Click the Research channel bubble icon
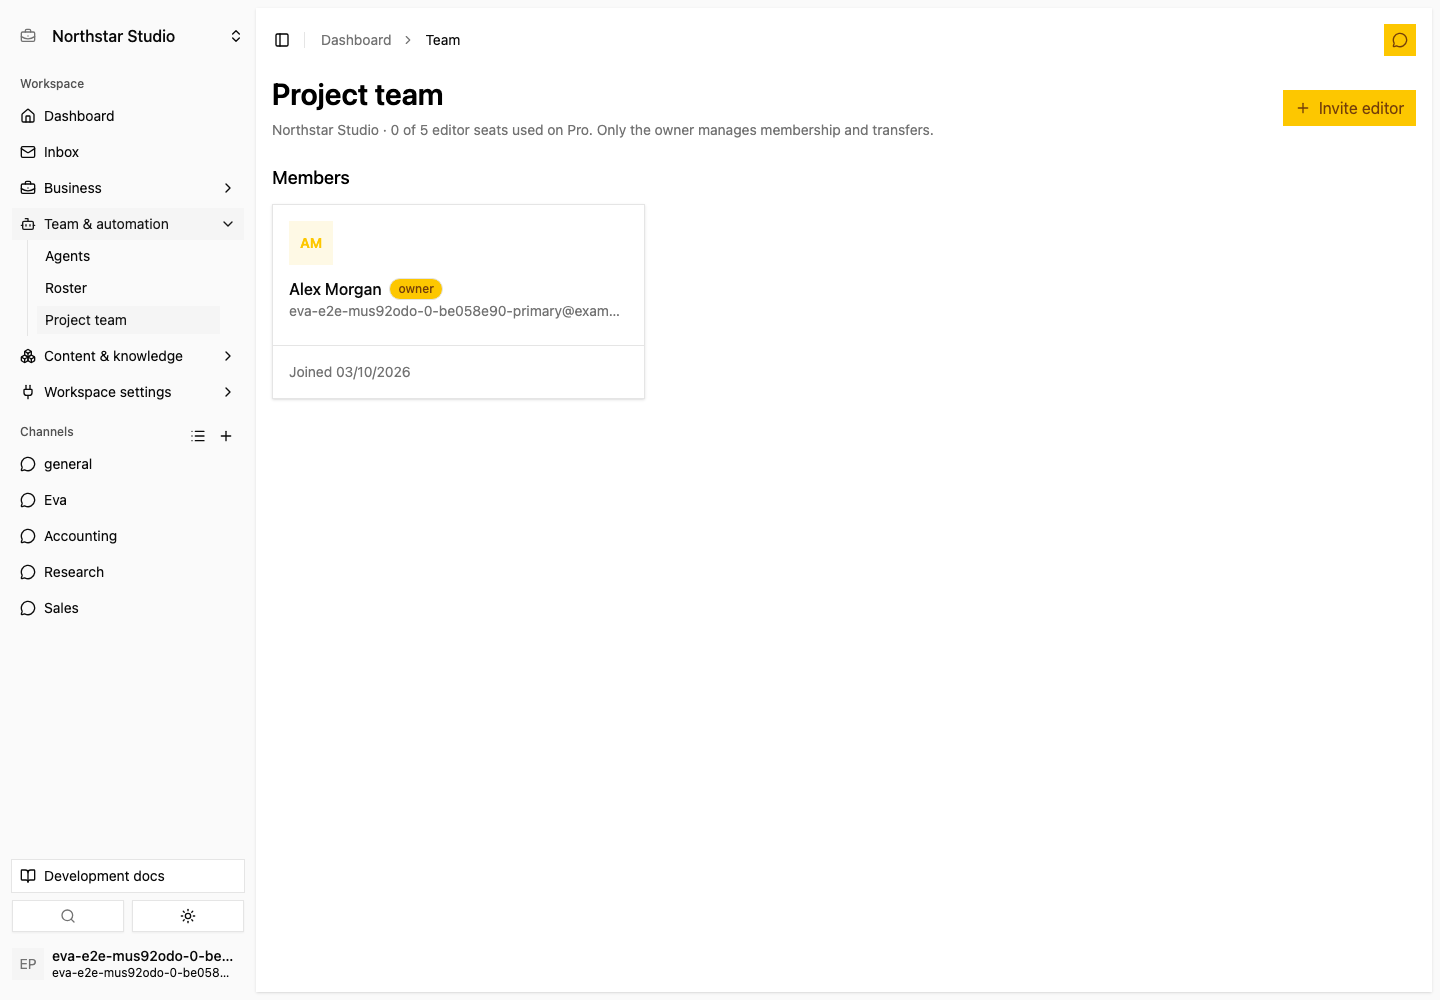1440x1000 pixels. (x=28, y=572)
